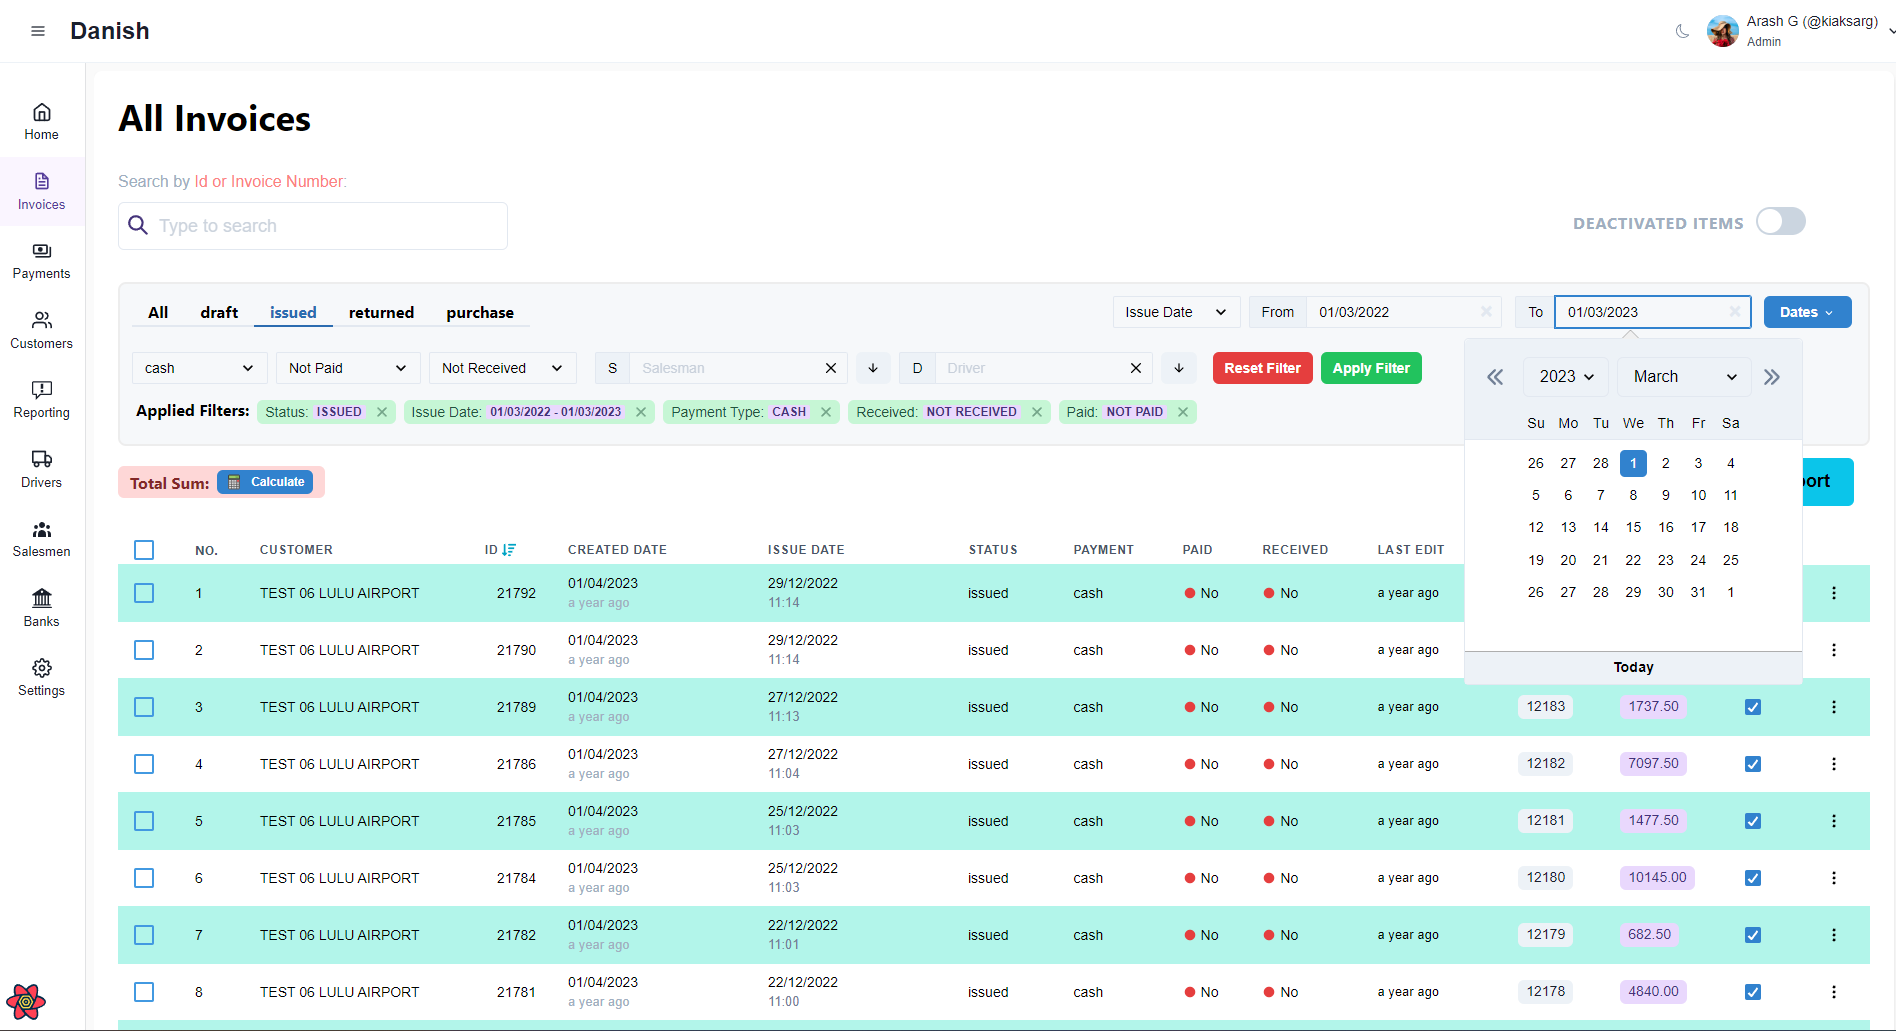Remove Status ISSUED applied filter

(x=382, y=412)
